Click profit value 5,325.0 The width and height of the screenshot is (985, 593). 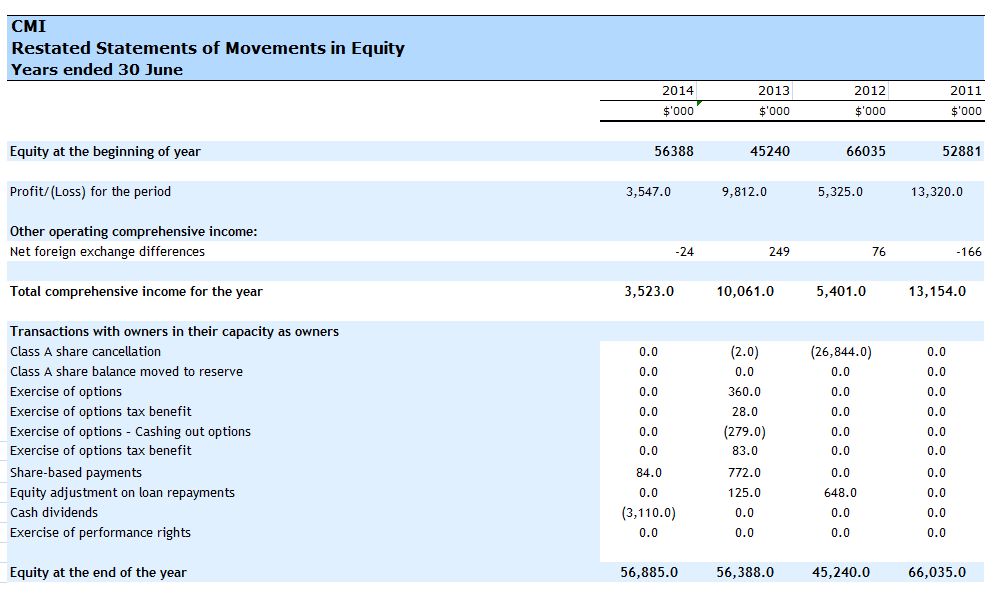click(x=840, y=192)
